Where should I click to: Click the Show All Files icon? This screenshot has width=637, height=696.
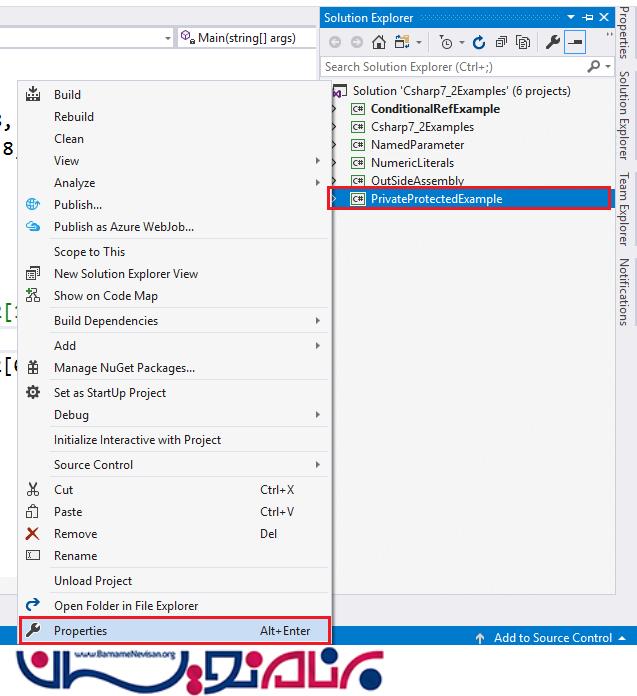[522, 42]
